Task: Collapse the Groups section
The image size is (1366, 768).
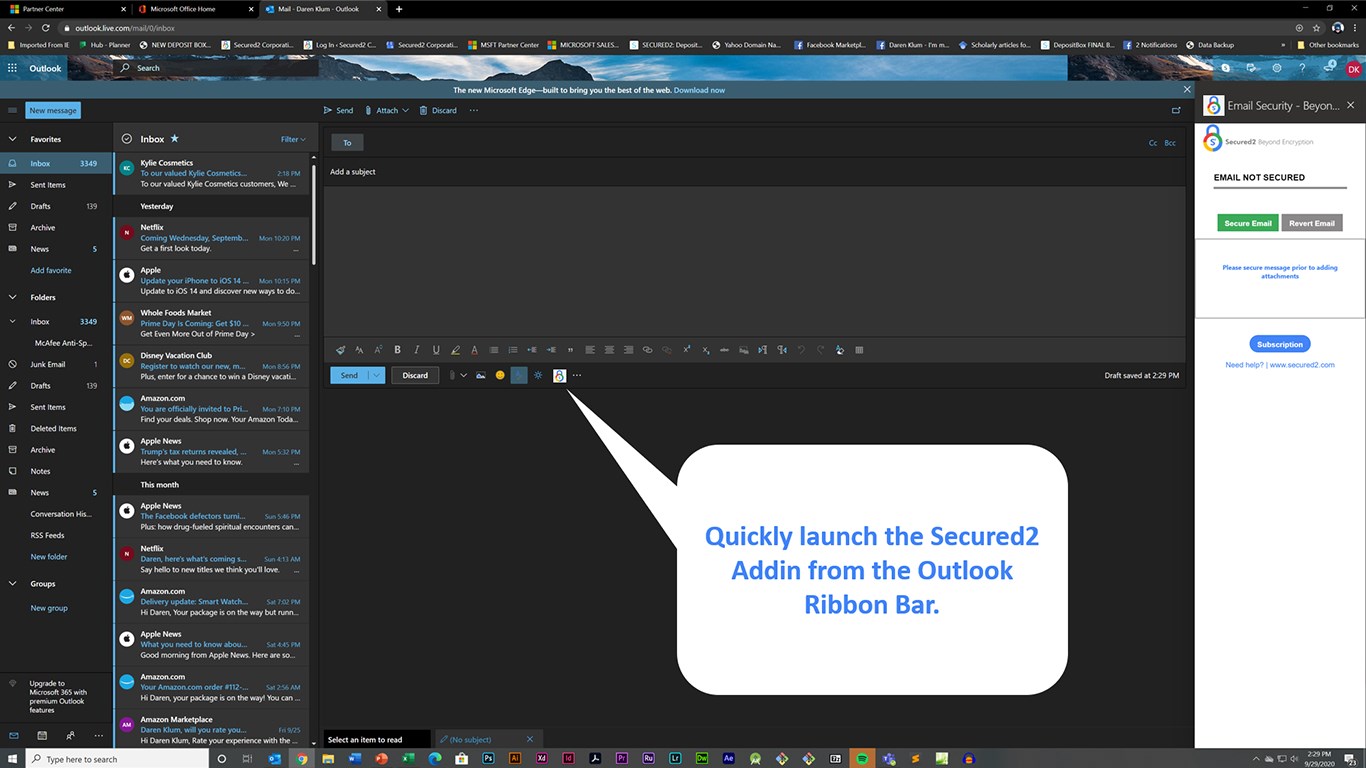Action: [x=12, y=583]
